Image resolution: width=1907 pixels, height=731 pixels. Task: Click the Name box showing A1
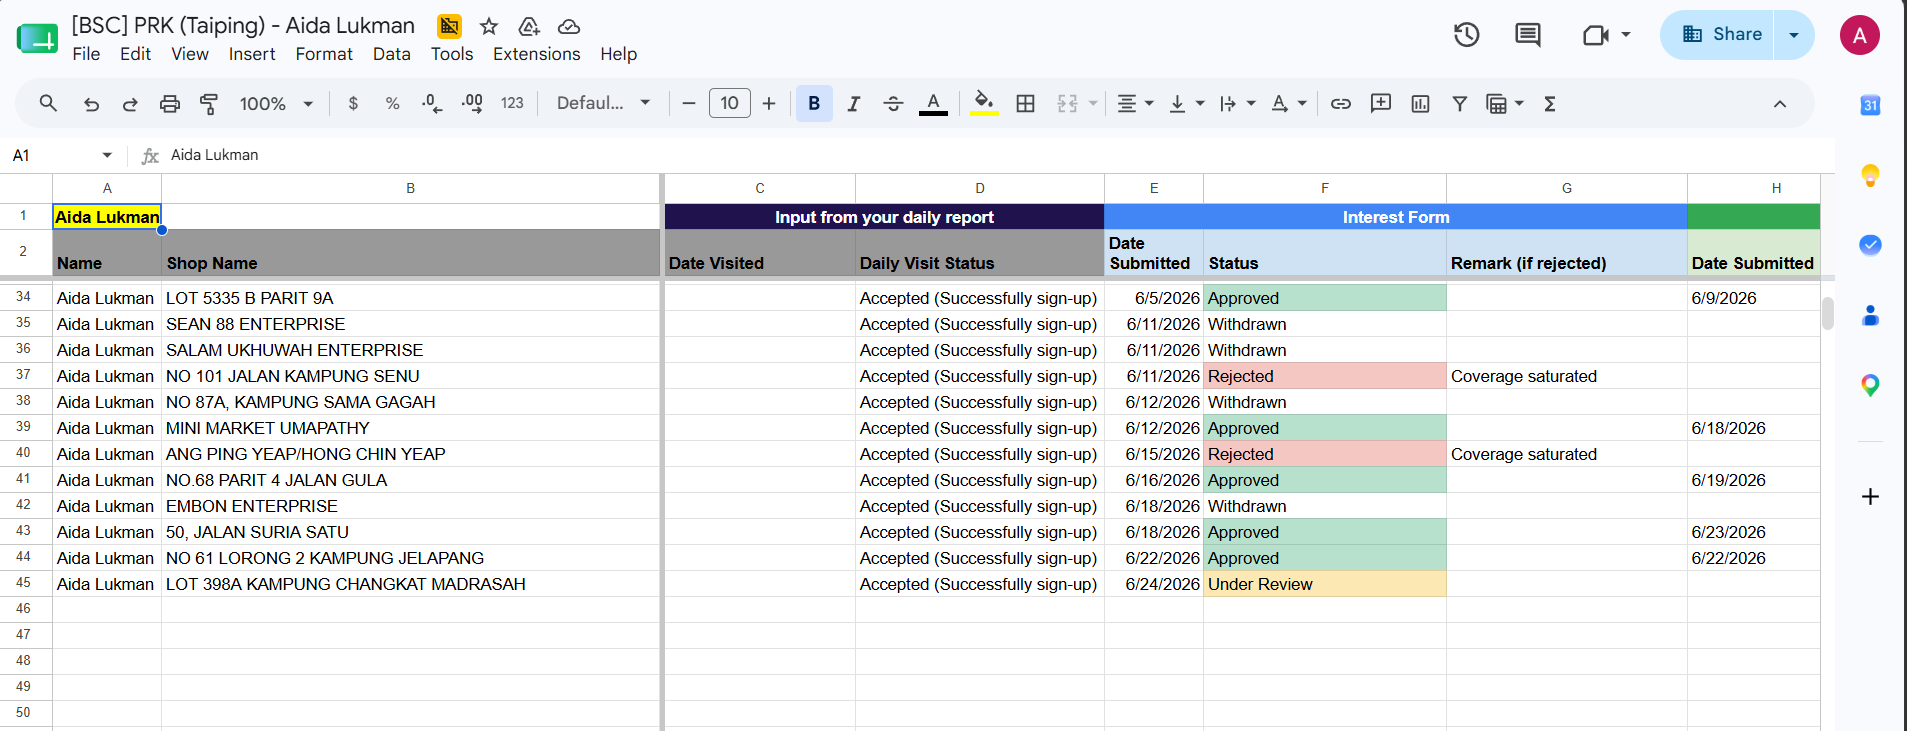[x=50, y=155]
